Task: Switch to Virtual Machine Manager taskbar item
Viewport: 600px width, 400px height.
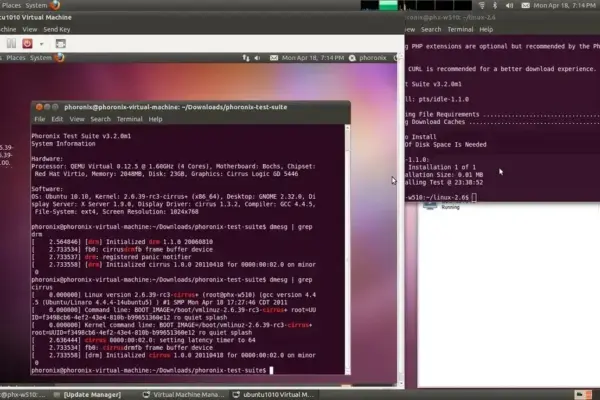Action: [x=184, y=395]
